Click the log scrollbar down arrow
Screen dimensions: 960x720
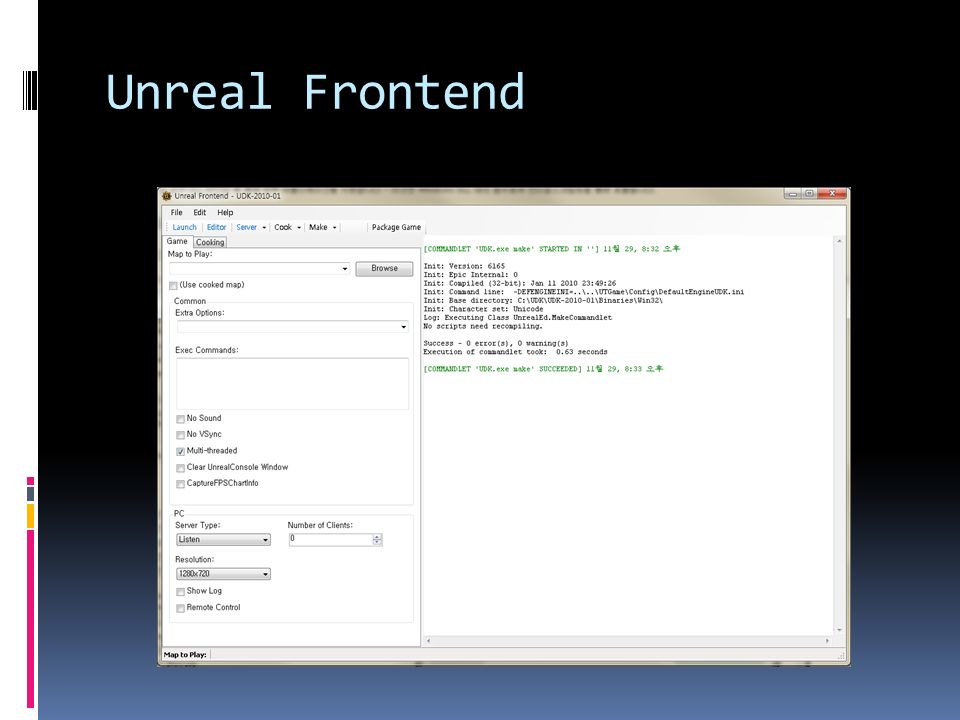click(839, 630)
